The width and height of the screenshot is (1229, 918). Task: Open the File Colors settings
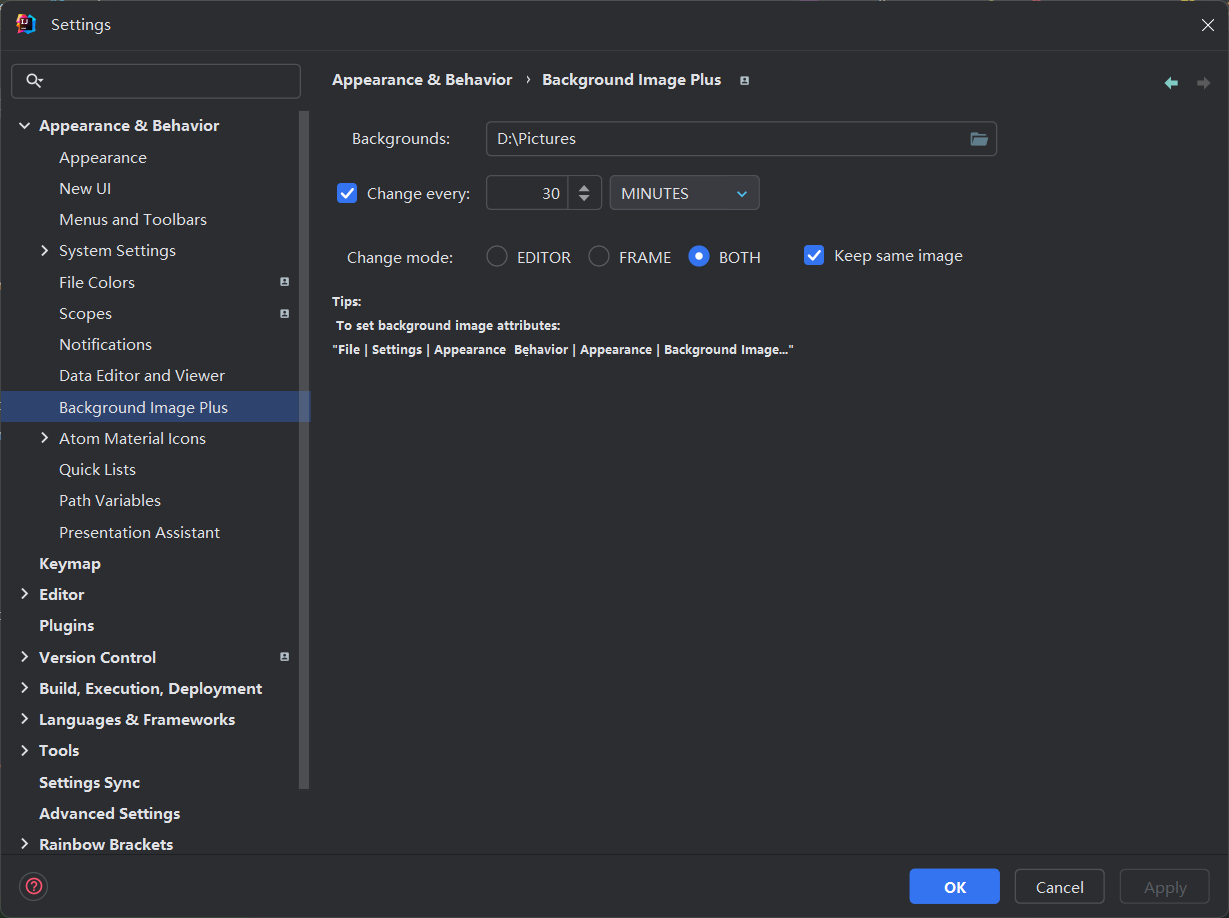click(97, 283)
